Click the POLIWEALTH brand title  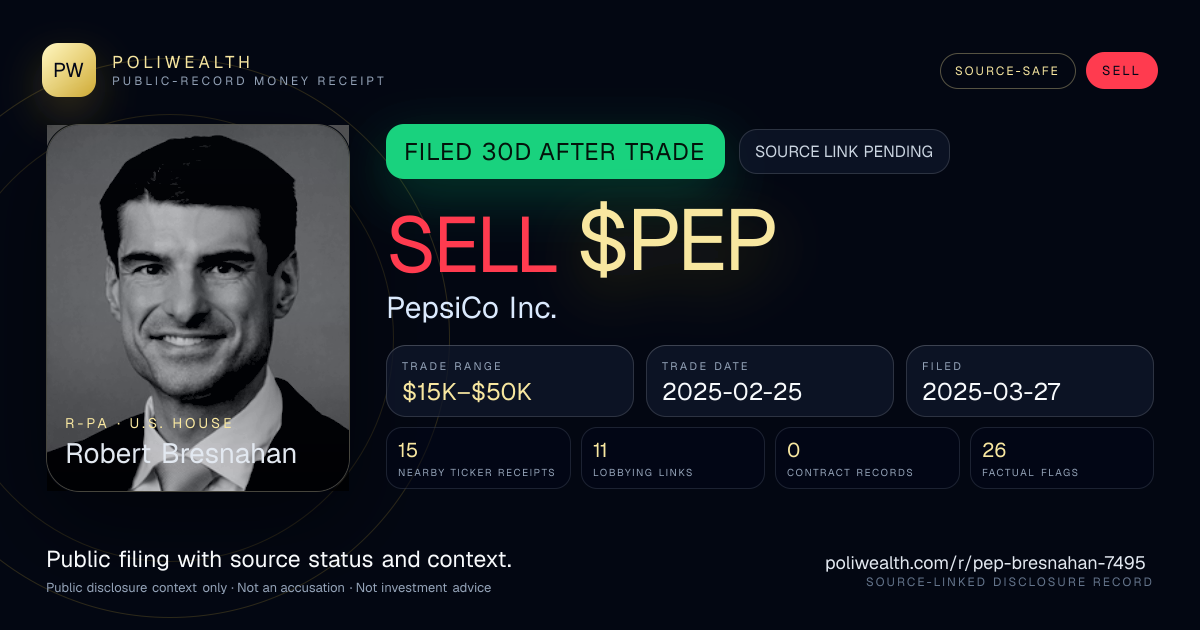pos(182,62)
